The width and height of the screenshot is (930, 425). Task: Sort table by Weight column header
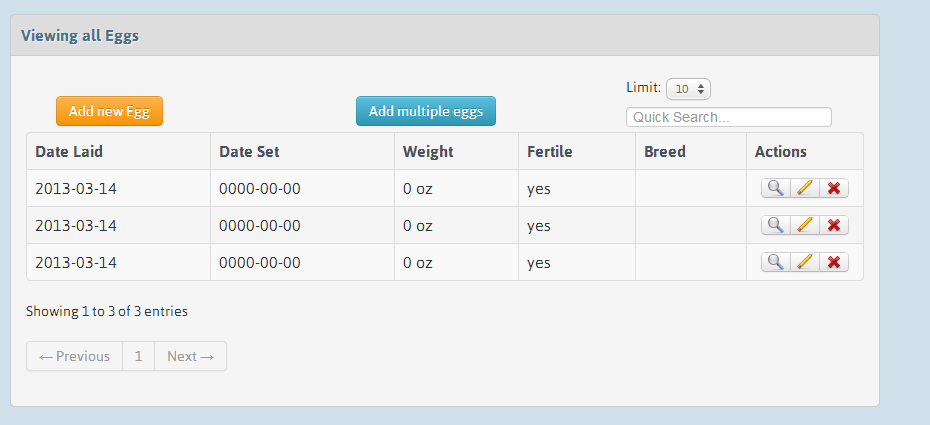click(428, 152)
